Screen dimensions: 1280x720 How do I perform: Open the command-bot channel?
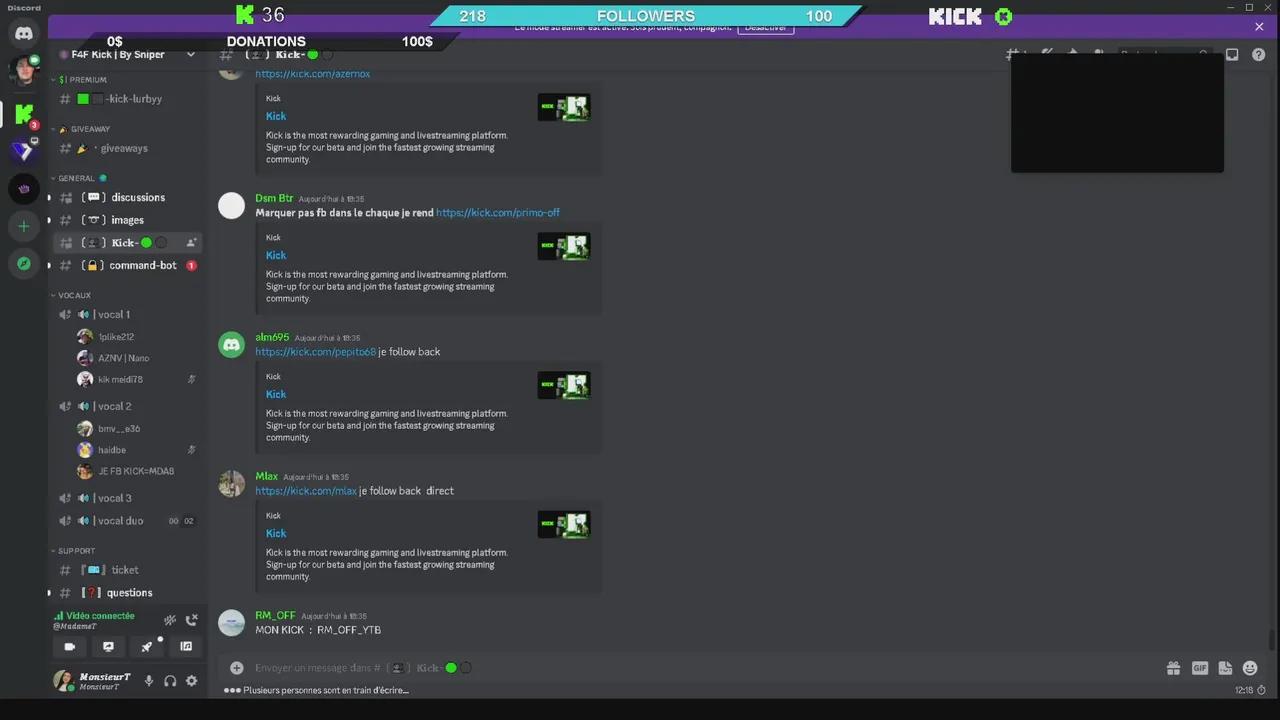point(128,265)
